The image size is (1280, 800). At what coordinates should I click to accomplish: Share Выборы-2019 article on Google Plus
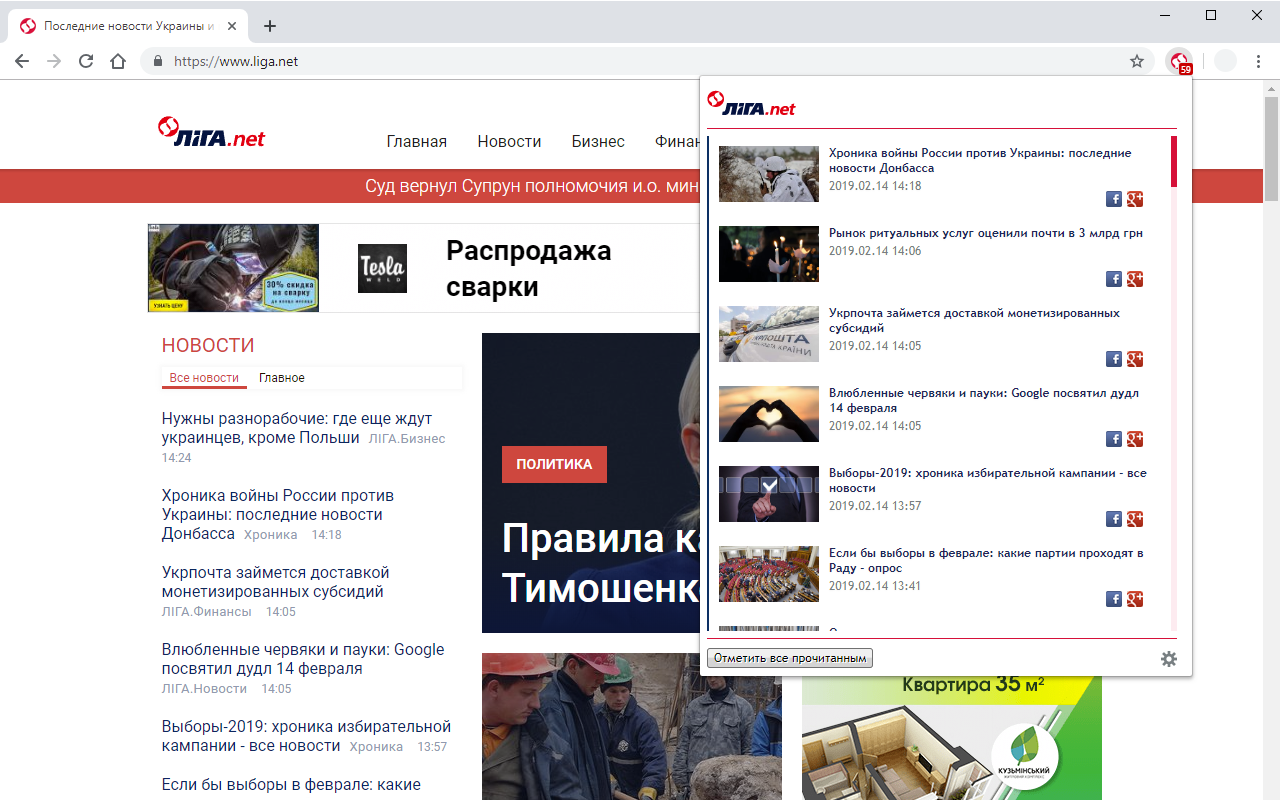(1135, 519)
